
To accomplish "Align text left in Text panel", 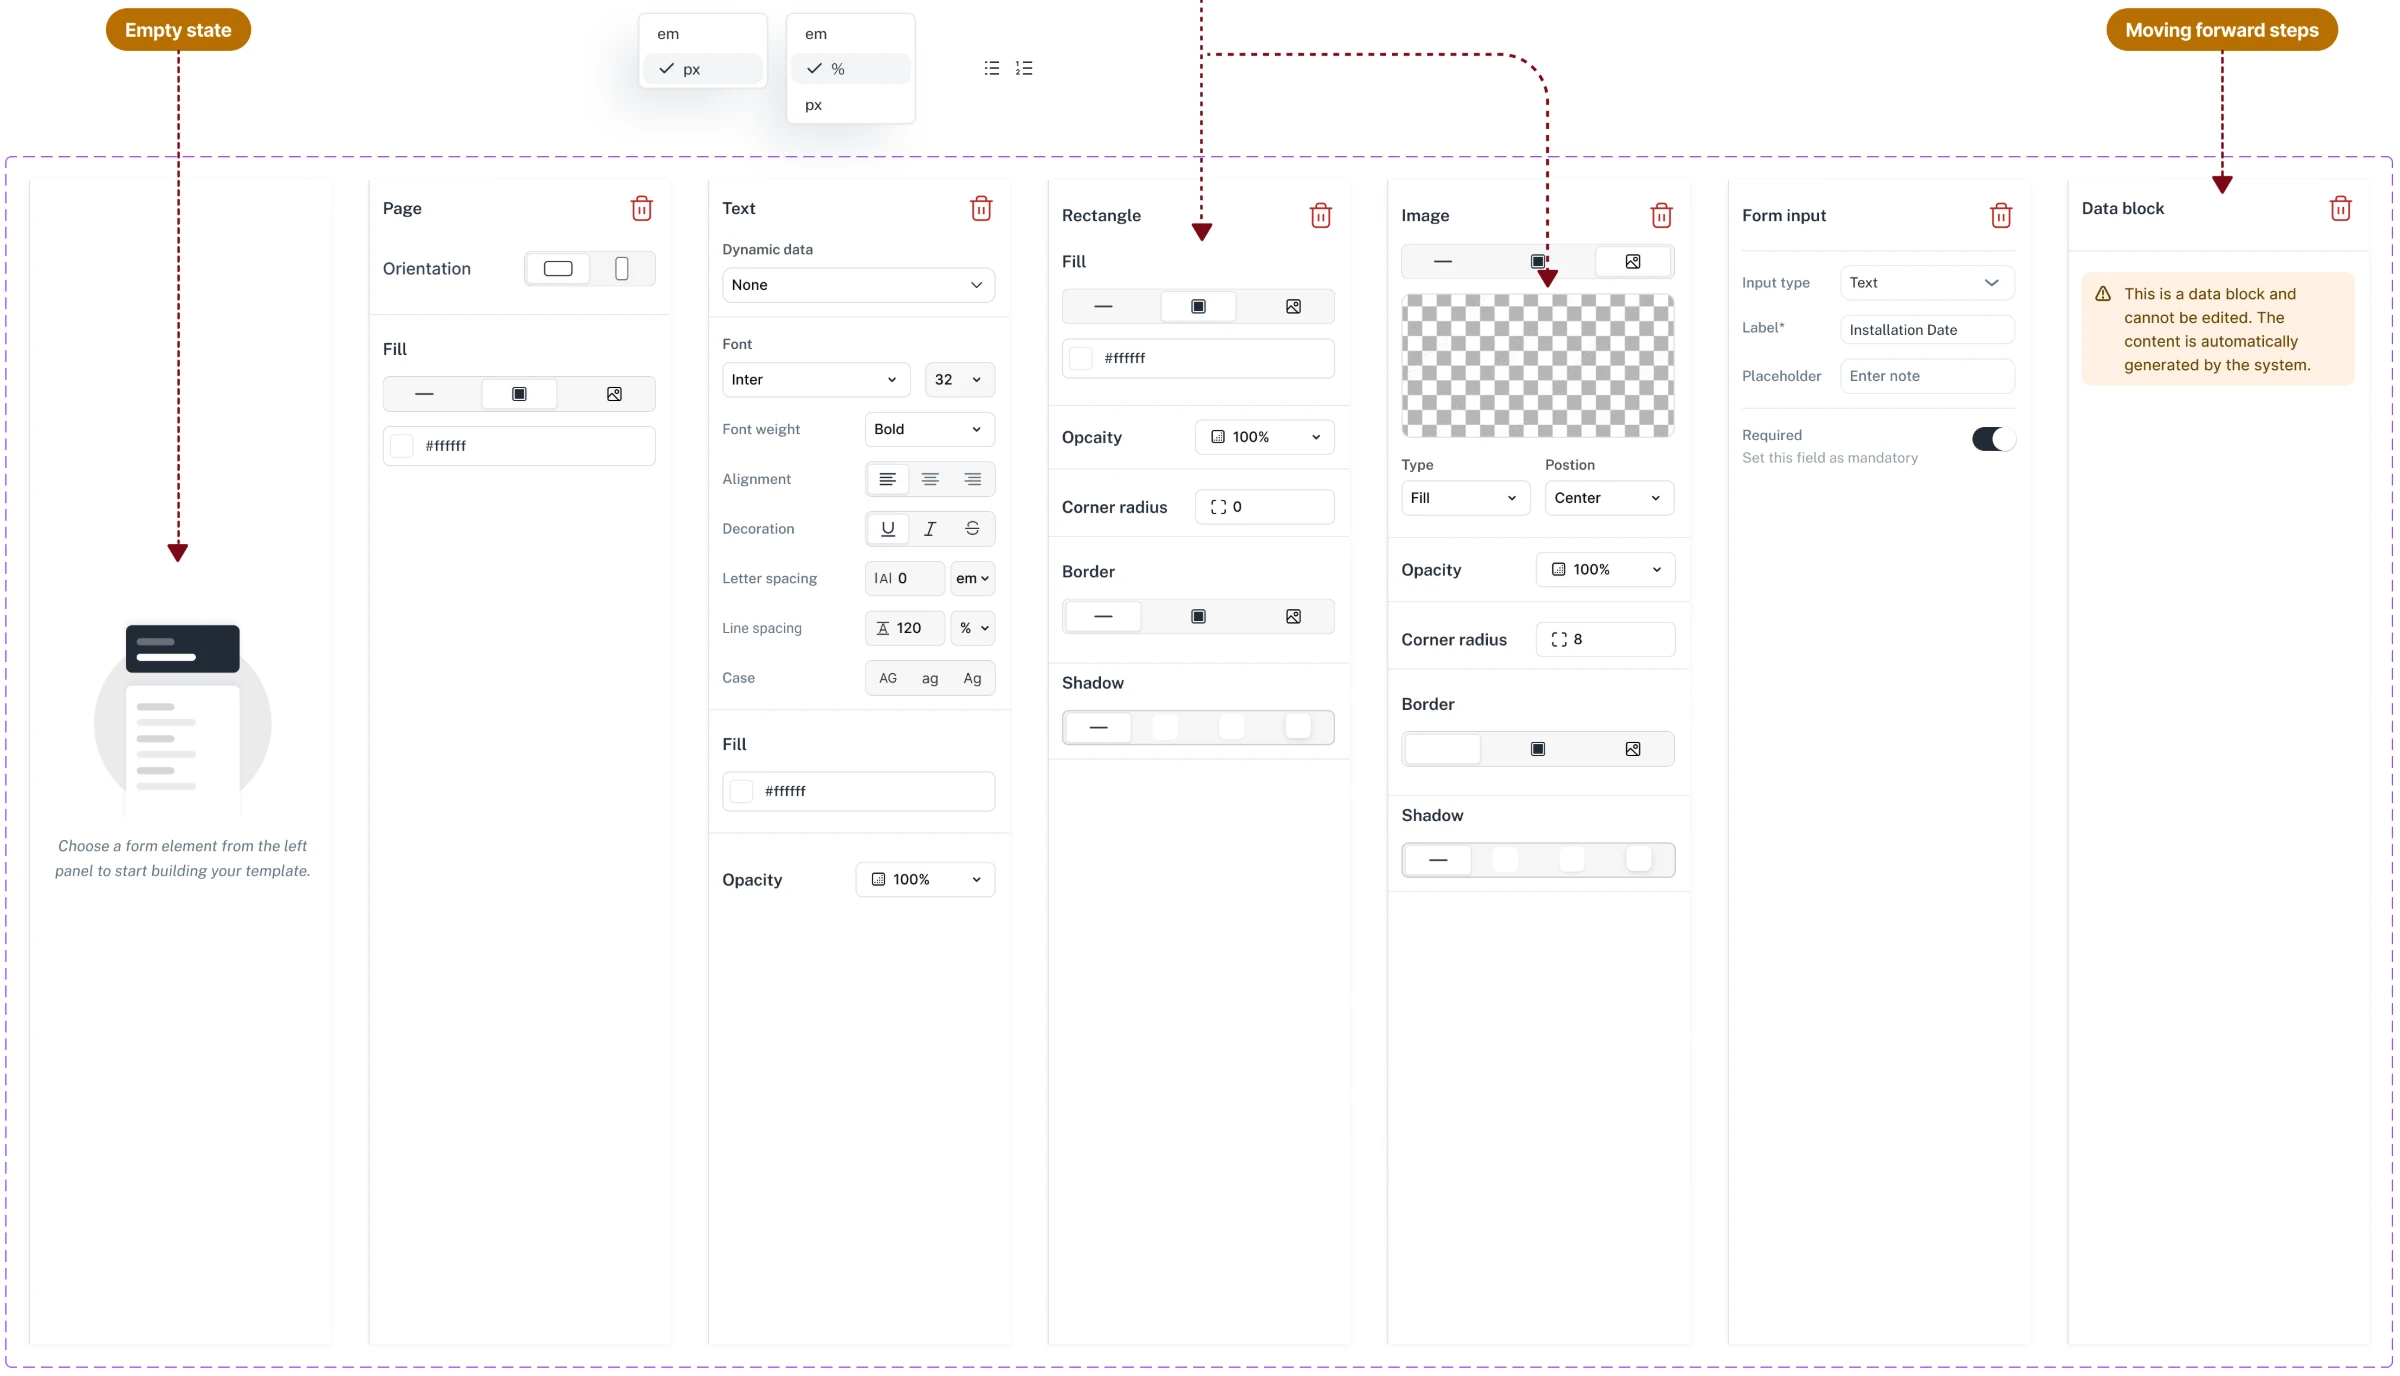I will tap(887, 479).
